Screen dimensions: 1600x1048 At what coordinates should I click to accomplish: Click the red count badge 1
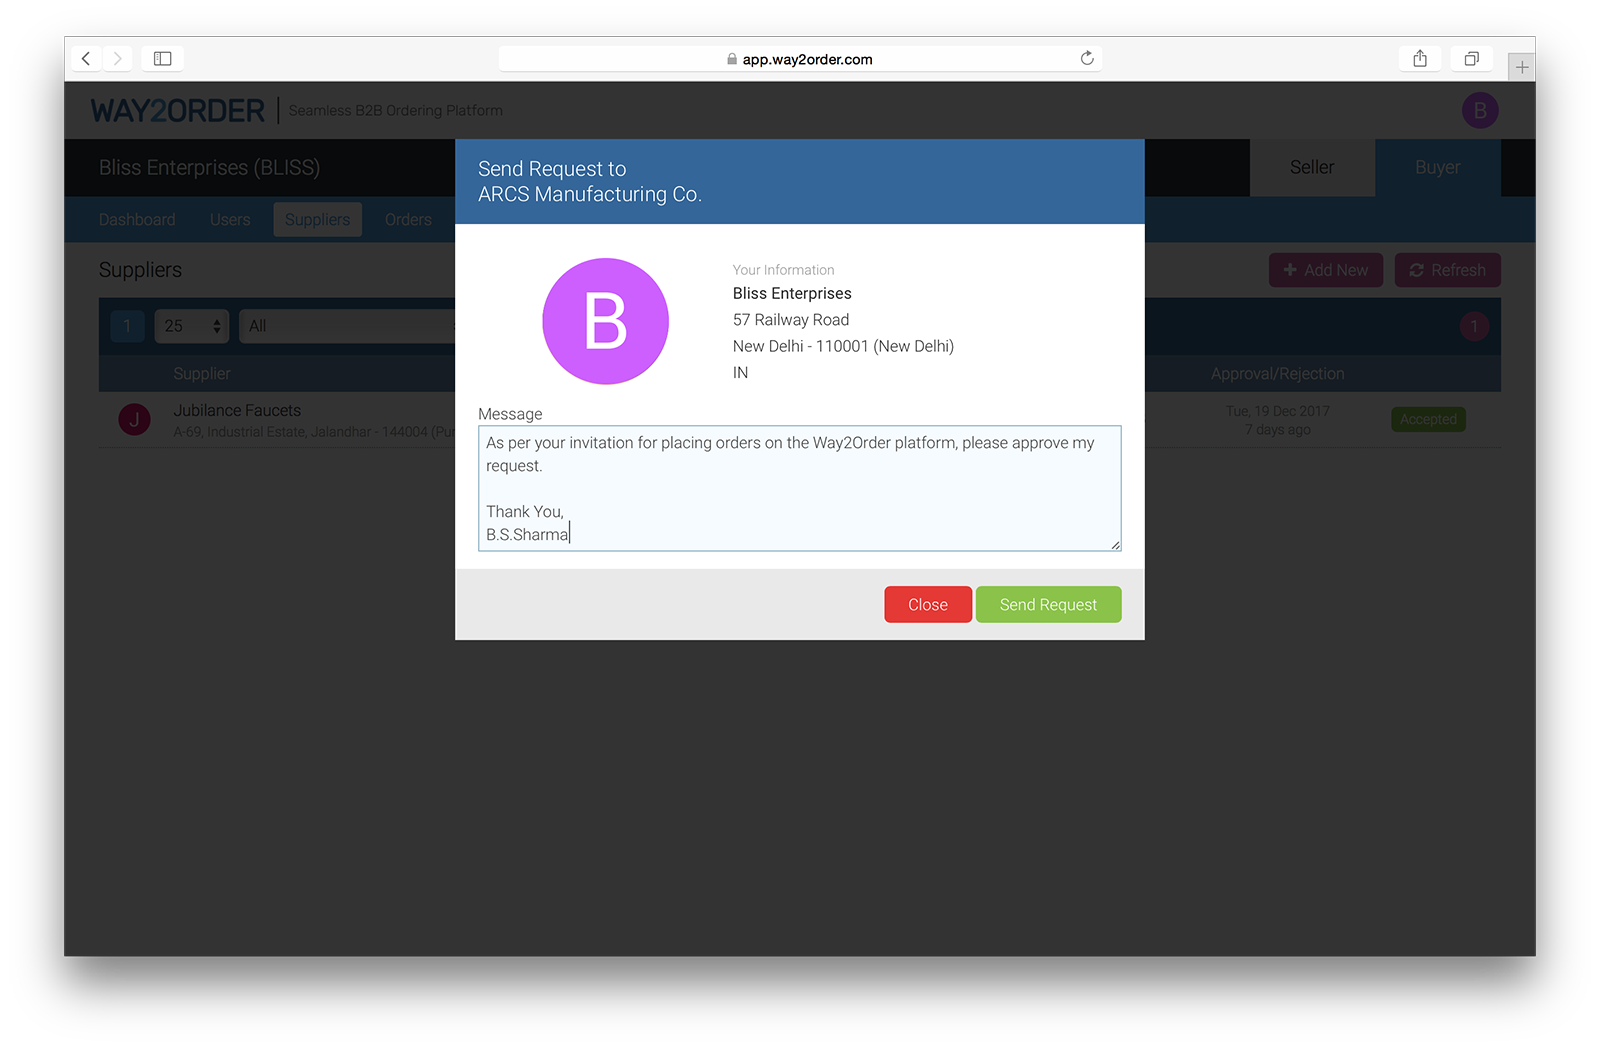click(x=1474, y=326)
